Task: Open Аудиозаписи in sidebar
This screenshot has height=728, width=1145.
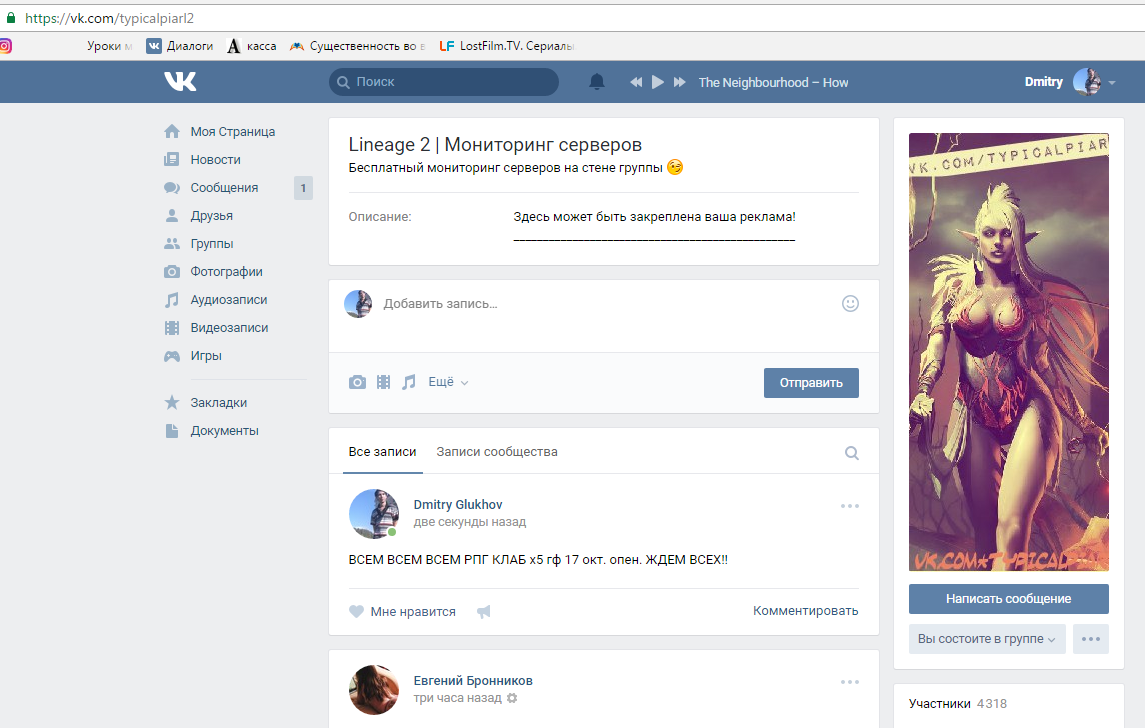Action: pyautogui.click(x=229, y=299)
